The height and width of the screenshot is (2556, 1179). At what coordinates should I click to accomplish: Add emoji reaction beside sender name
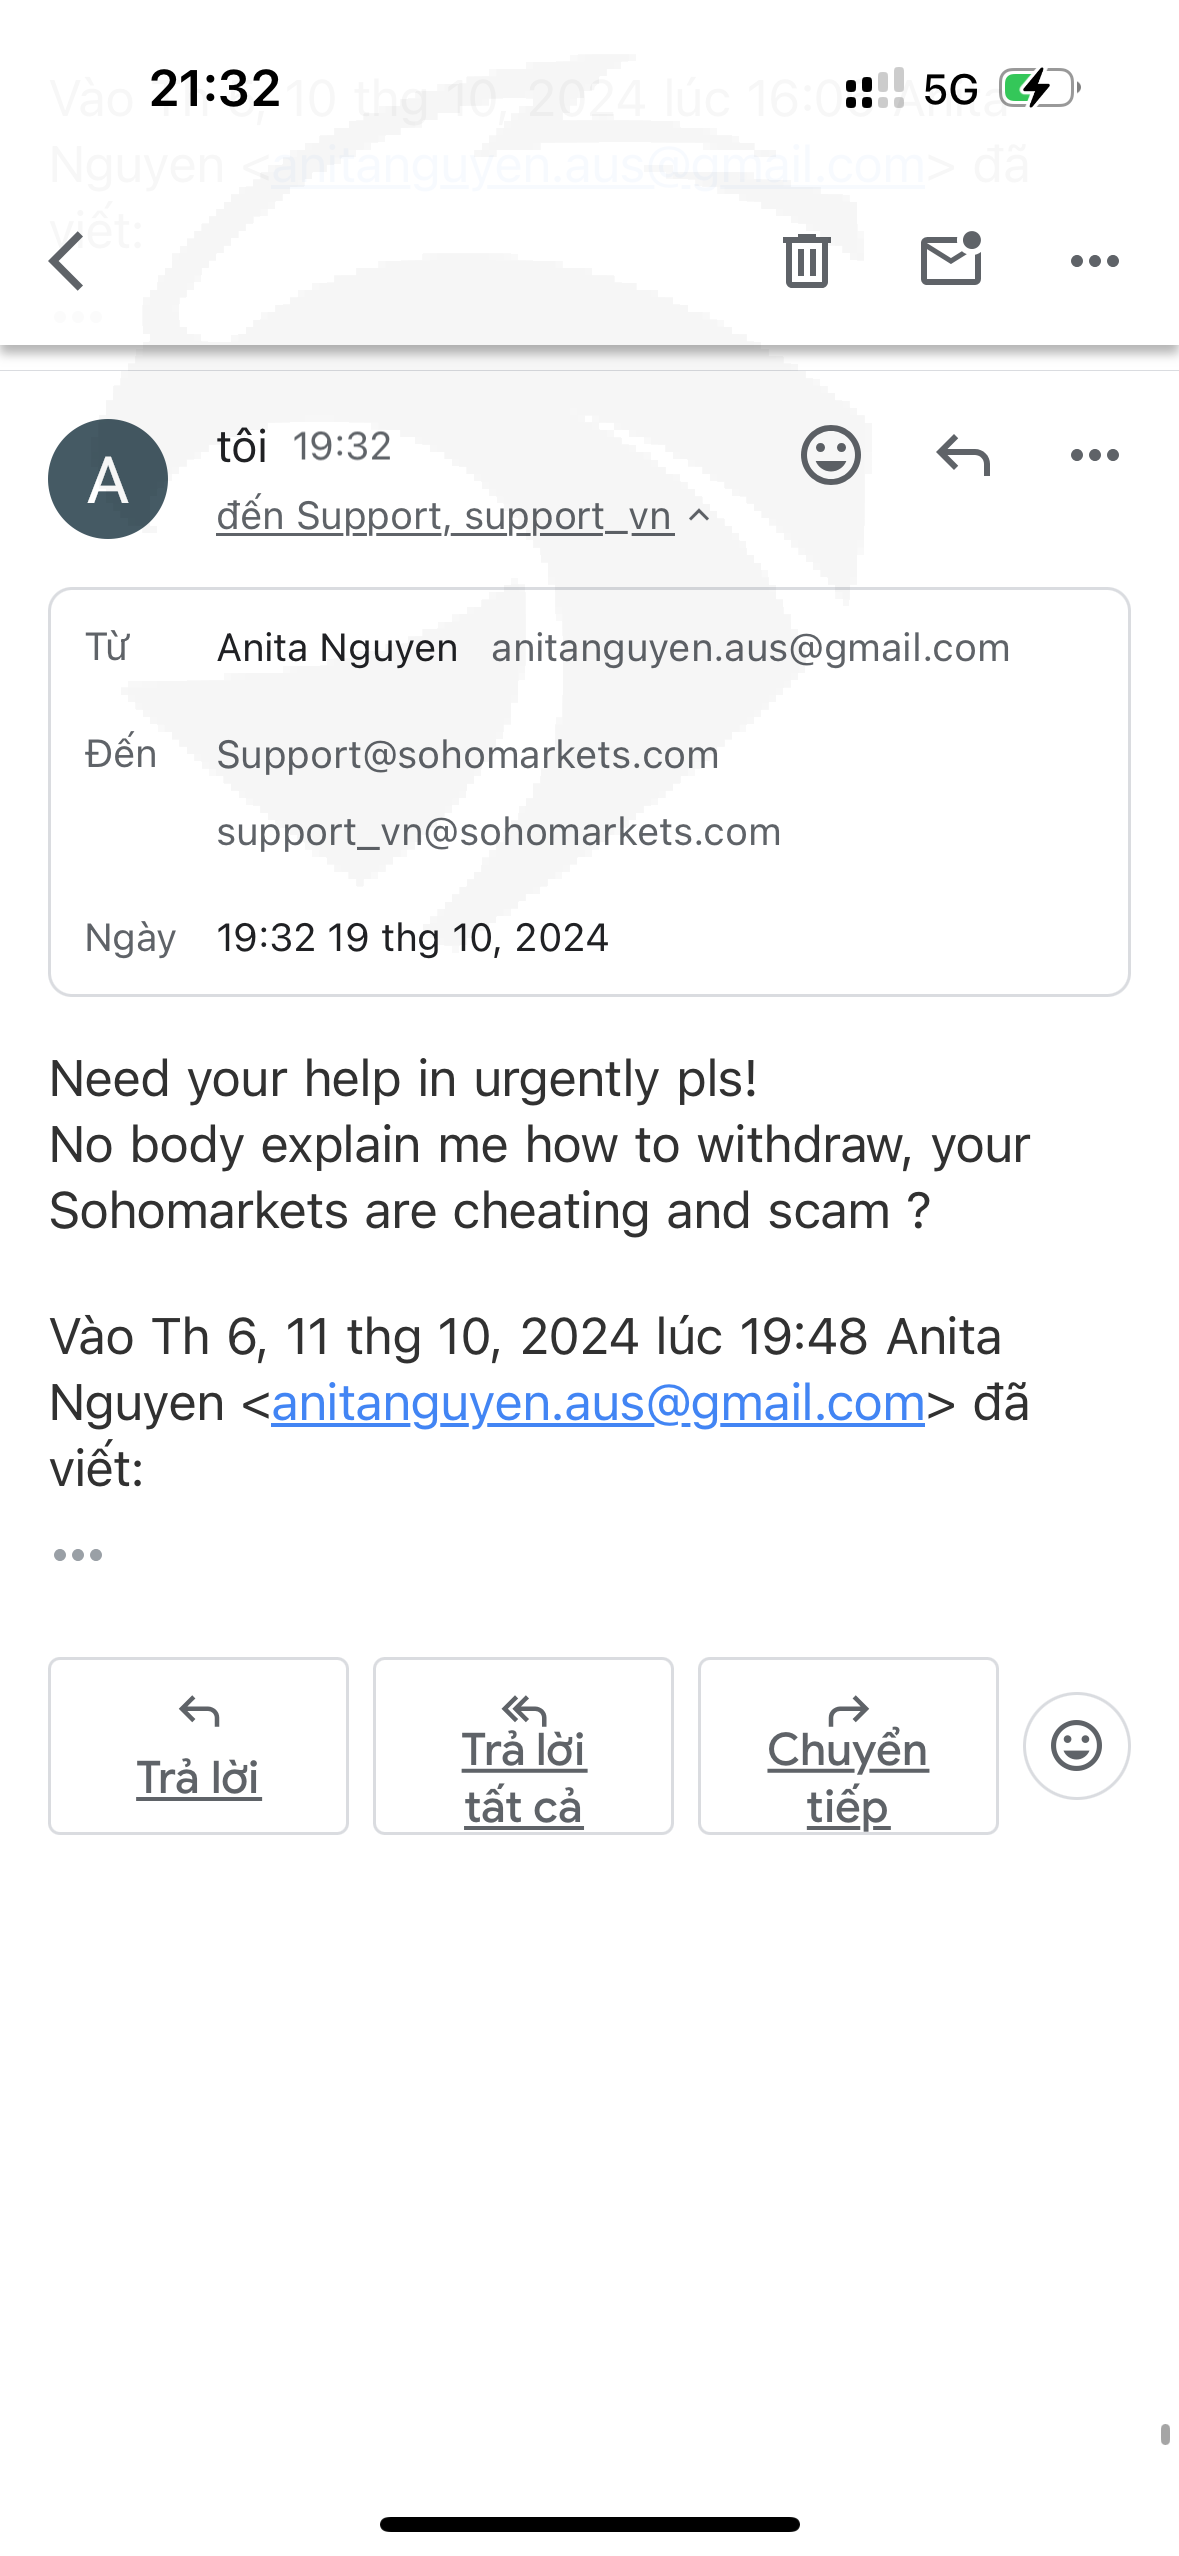[x=830, y=455]
